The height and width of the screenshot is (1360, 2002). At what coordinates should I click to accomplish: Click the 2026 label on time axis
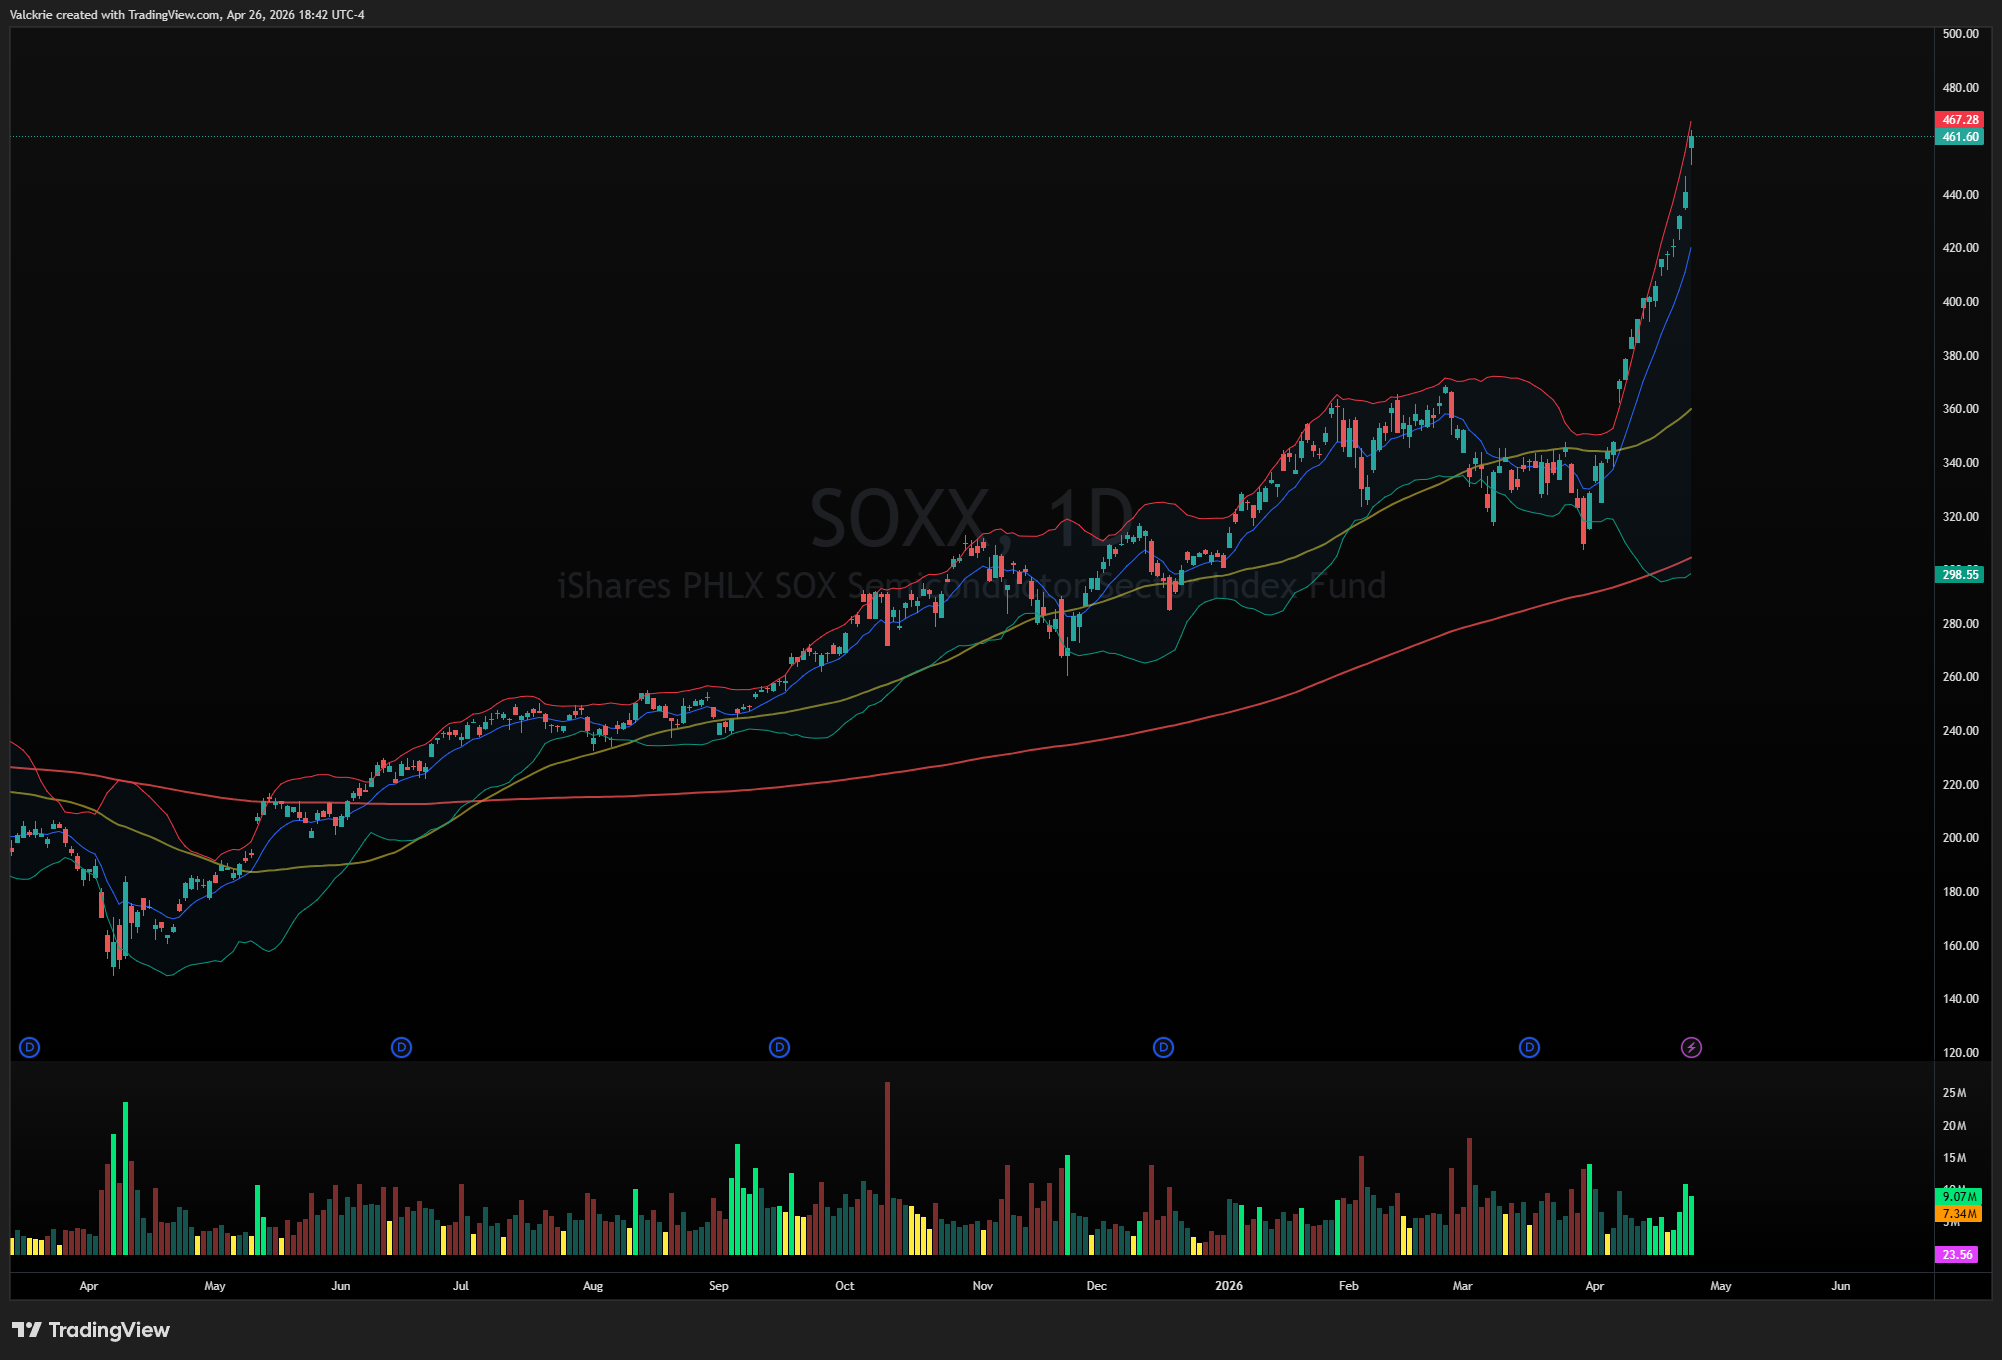tap(1229, 1286)
